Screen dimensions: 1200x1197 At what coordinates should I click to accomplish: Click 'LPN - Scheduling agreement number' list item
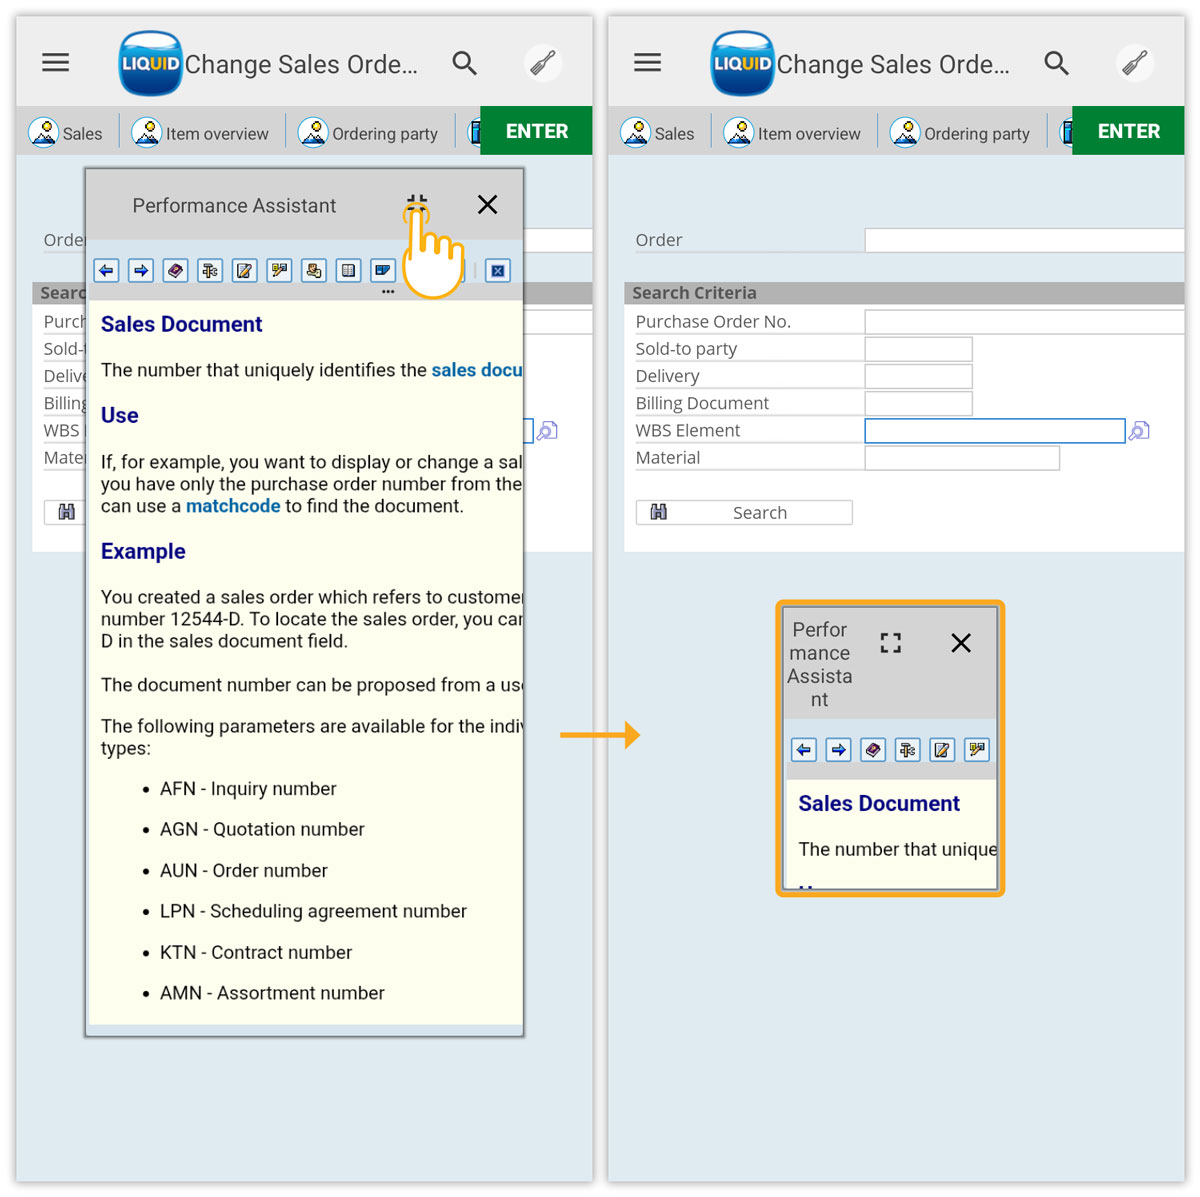(313, 911)
